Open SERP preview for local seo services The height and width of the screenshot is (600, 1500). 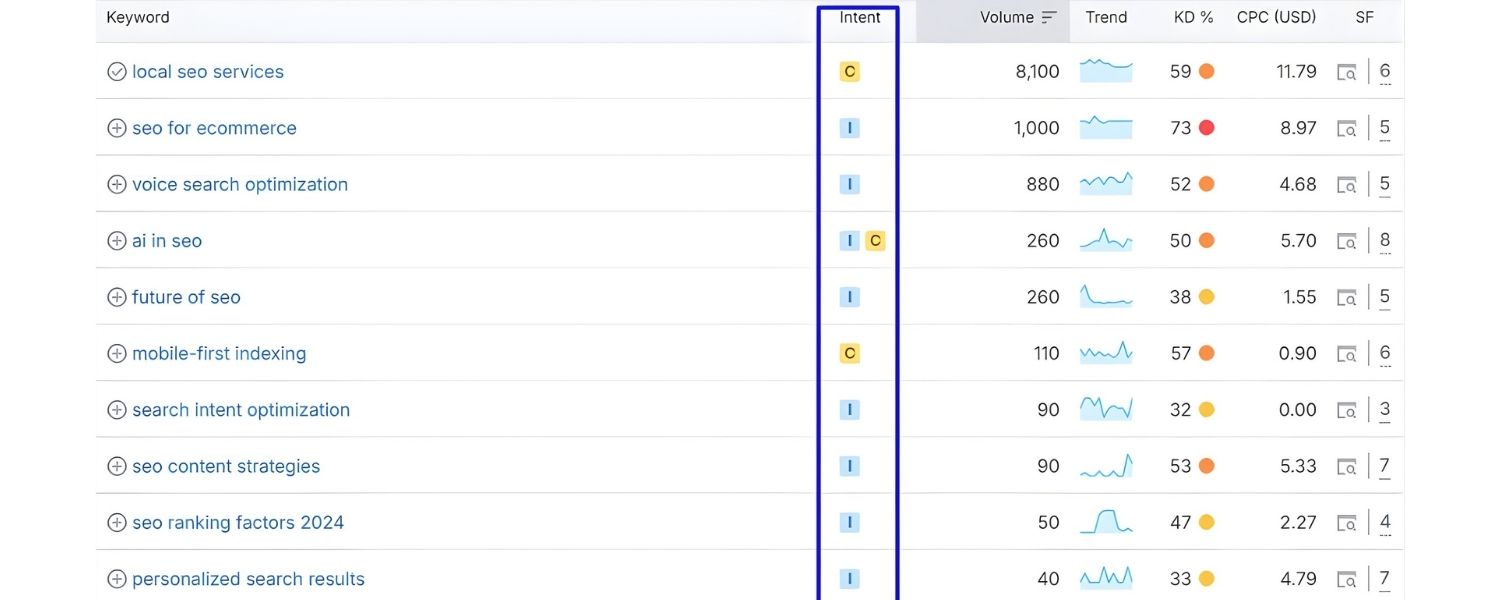1345,71
